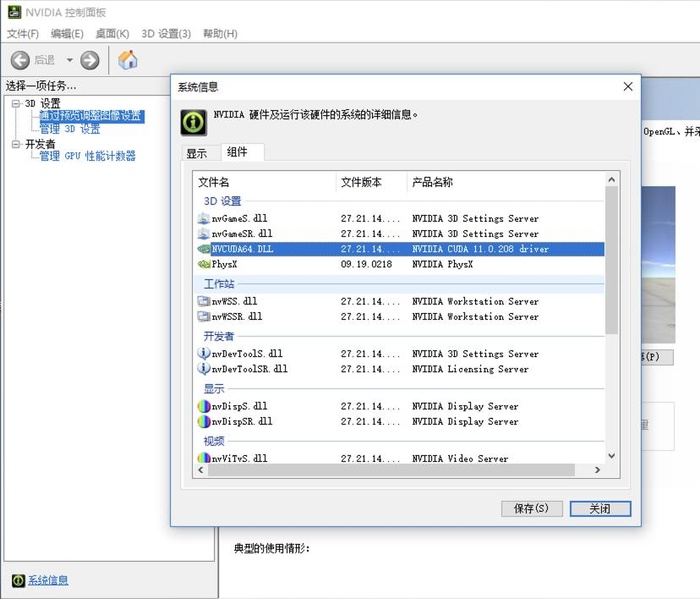The height and width of the screenshot is (599, 700).
Task: Open the 3D 设置(3) menu
Action: tap(166, 34)
